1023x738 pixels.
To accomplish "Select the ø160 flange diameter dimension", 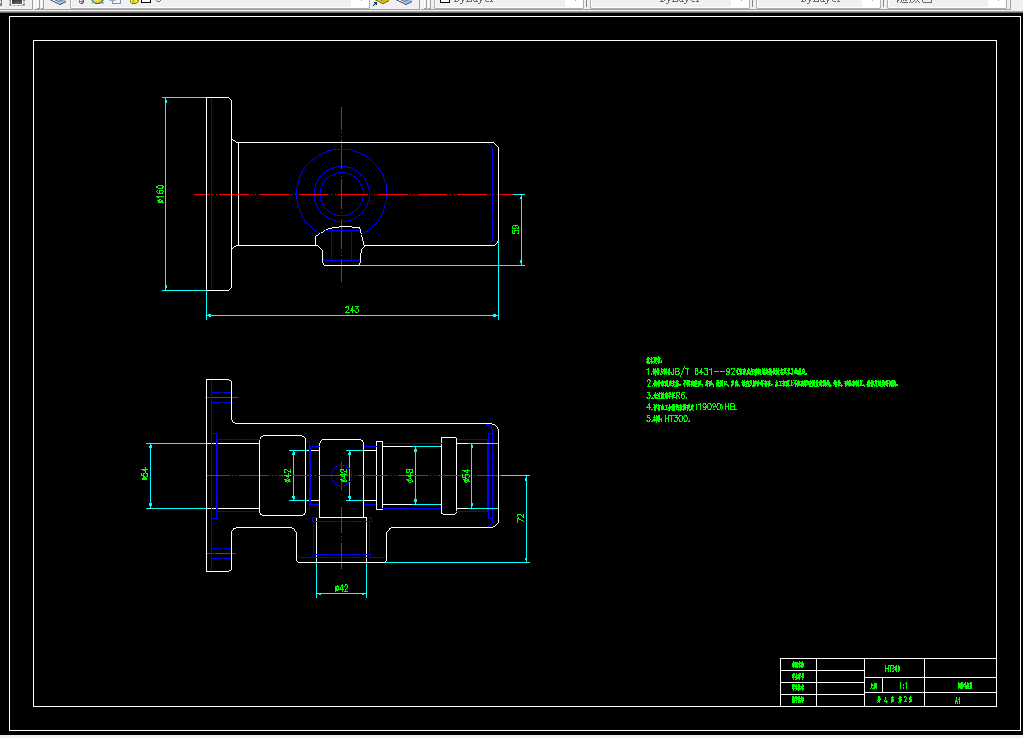I will pyautogui.click(x=160, y=194).
